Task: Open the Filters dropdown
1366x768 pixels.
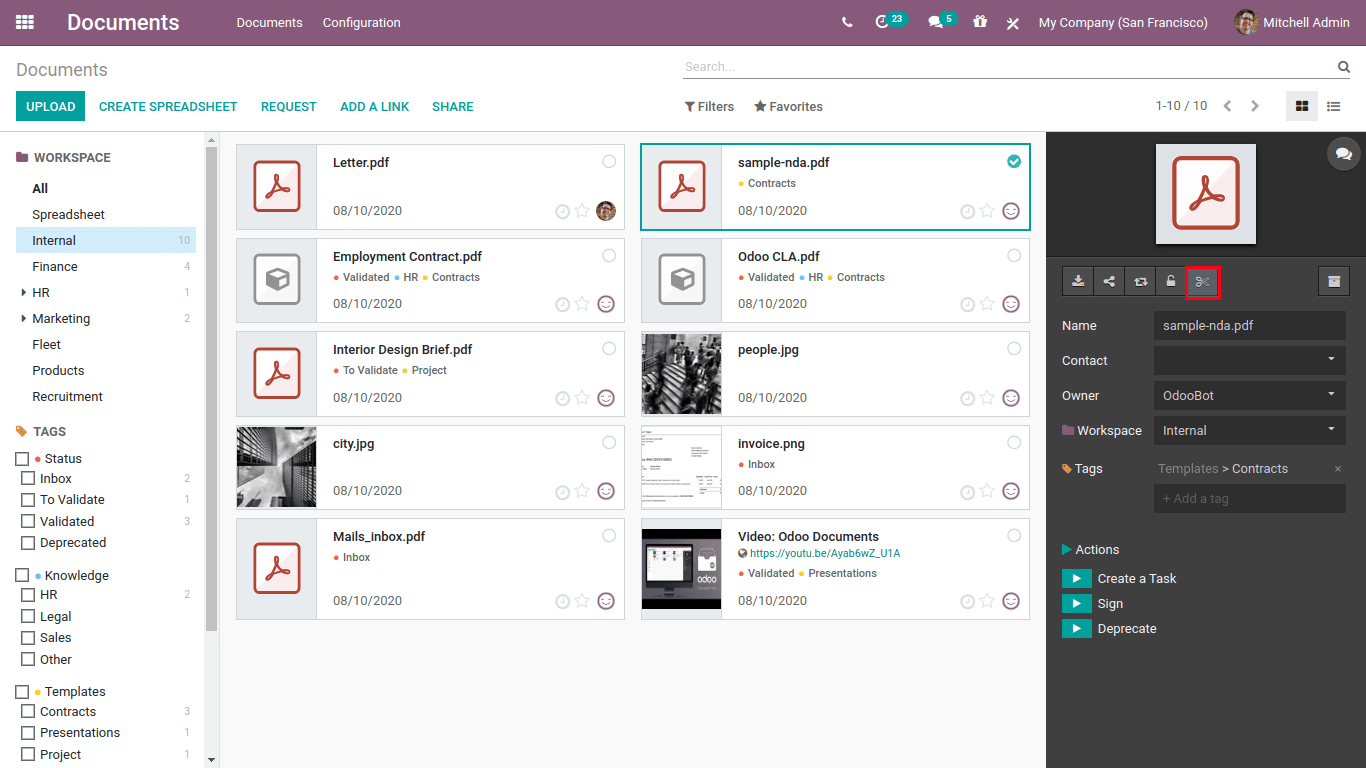Action: [x=709, y=106]
